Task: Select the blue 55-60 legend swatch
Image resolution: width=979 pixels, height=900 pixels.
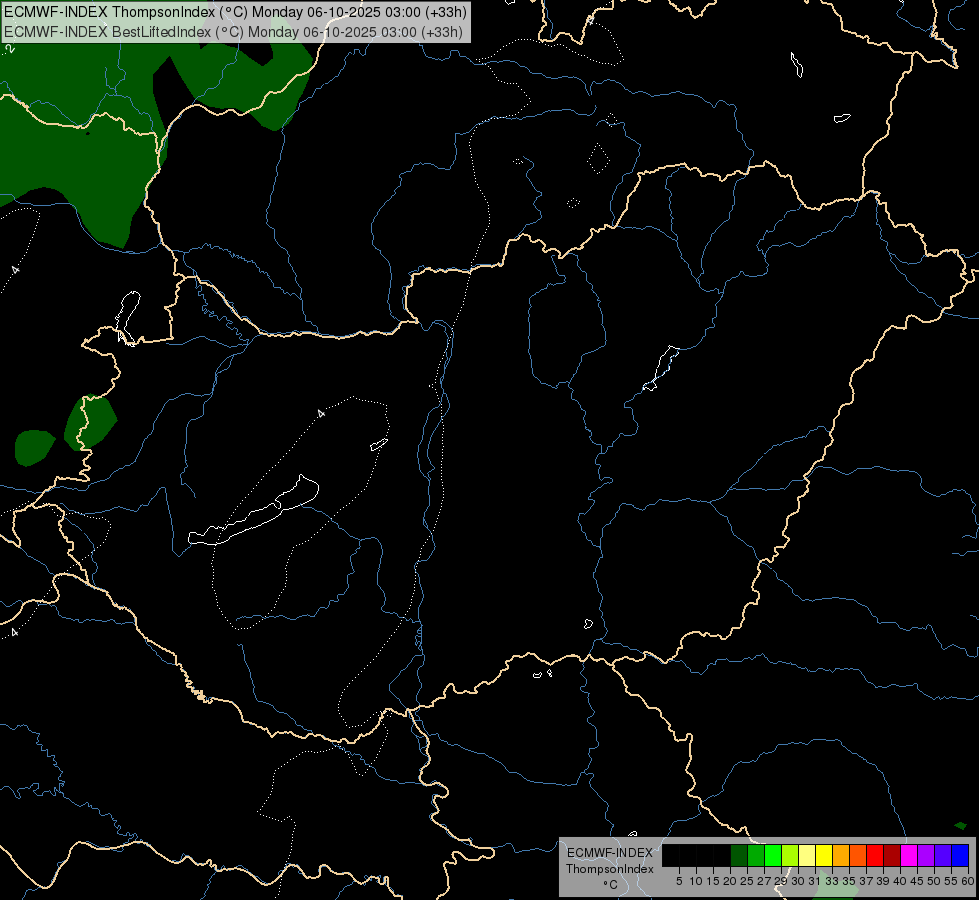Action: (960, 855)
